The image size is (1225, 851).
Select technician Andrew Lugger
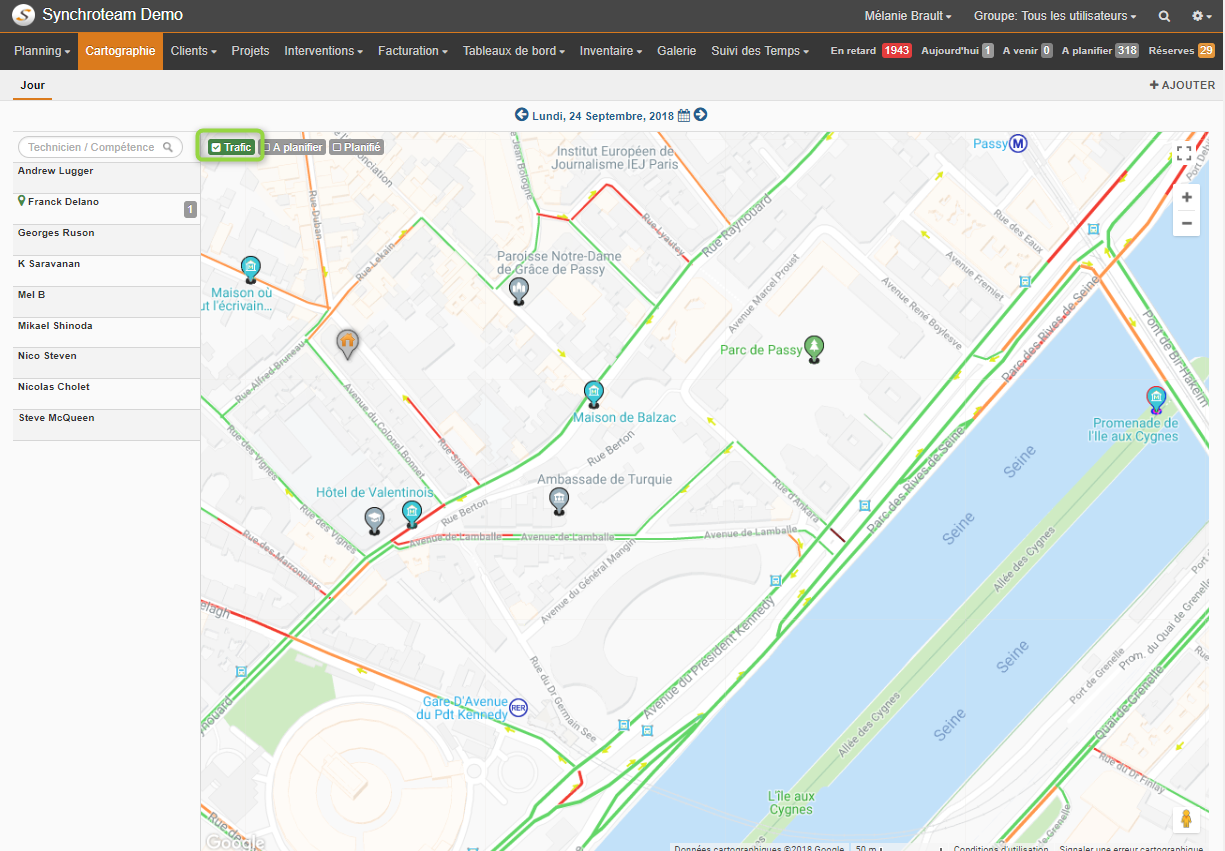point(107,178)
